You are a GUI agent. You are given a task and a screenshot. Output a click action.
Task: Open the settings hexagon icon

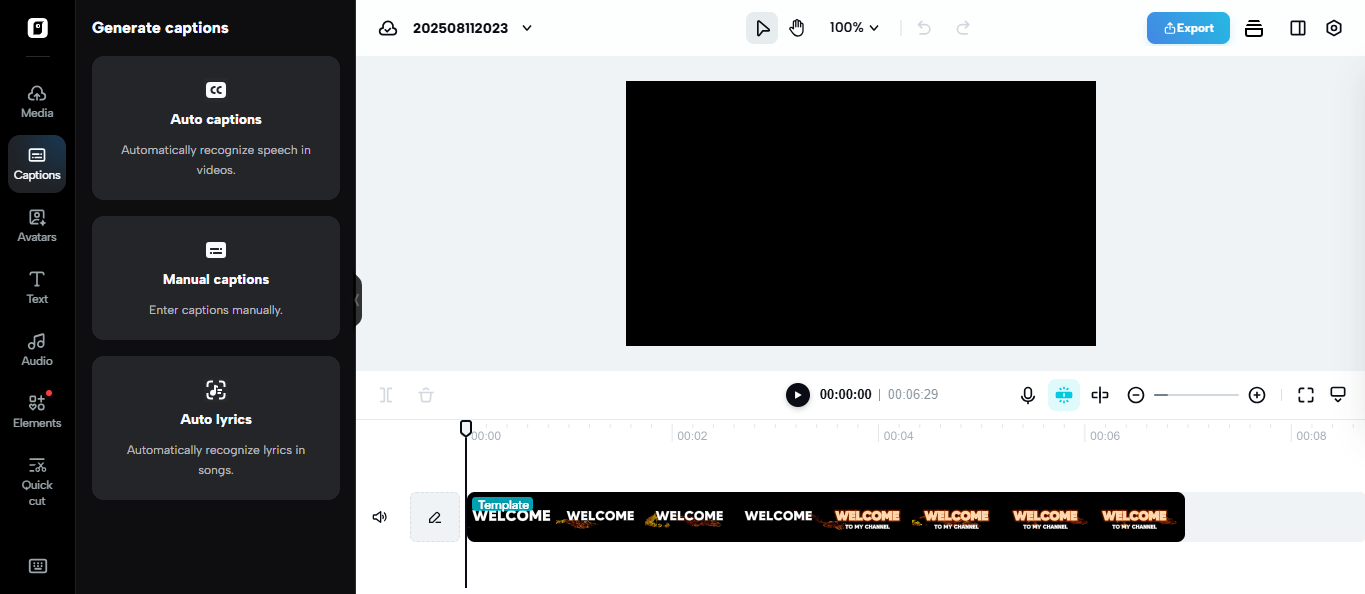click(x=1333, y=28)
